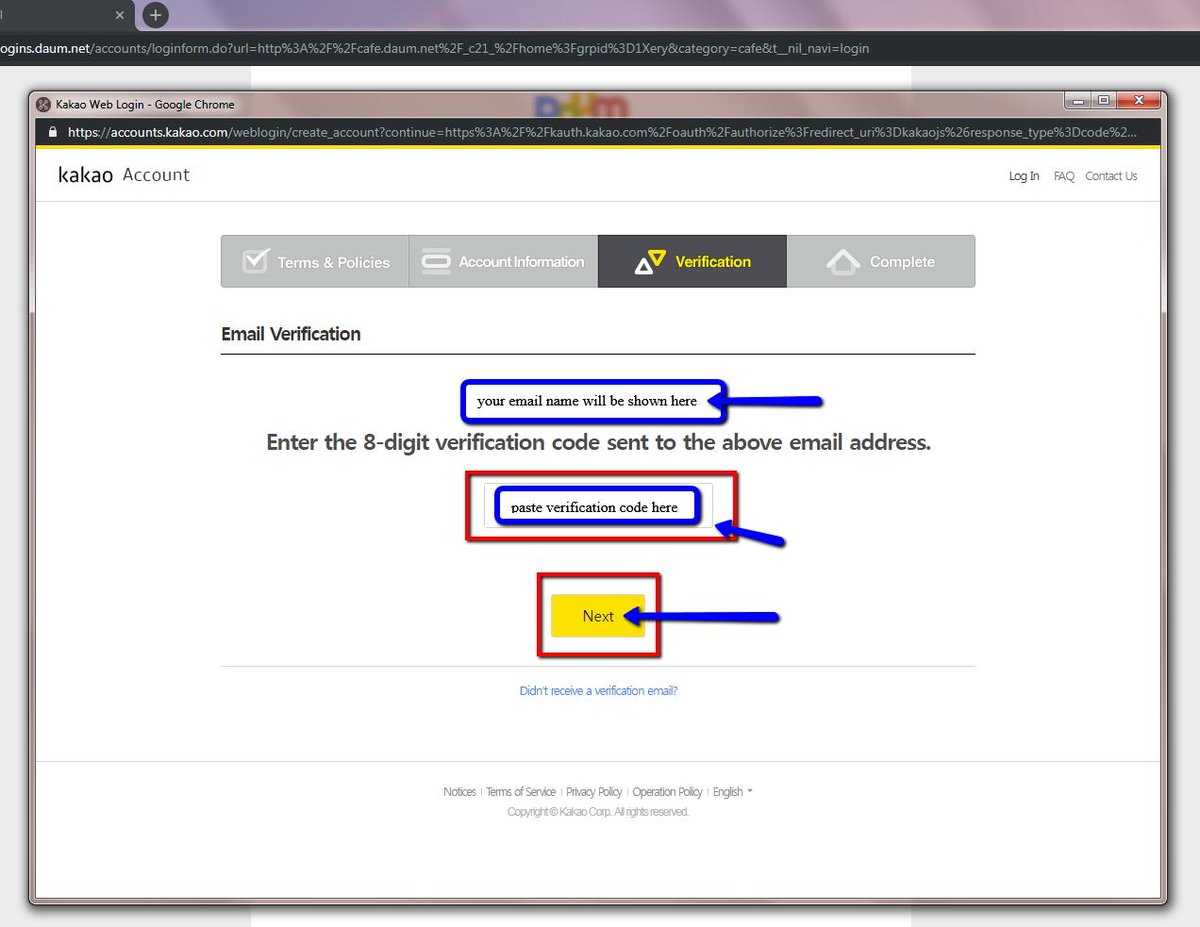The width and height of the screenshot is (1200, 927).
Task: Maximize the Kakao Web Login window
Action: (x=1103, y=100)
